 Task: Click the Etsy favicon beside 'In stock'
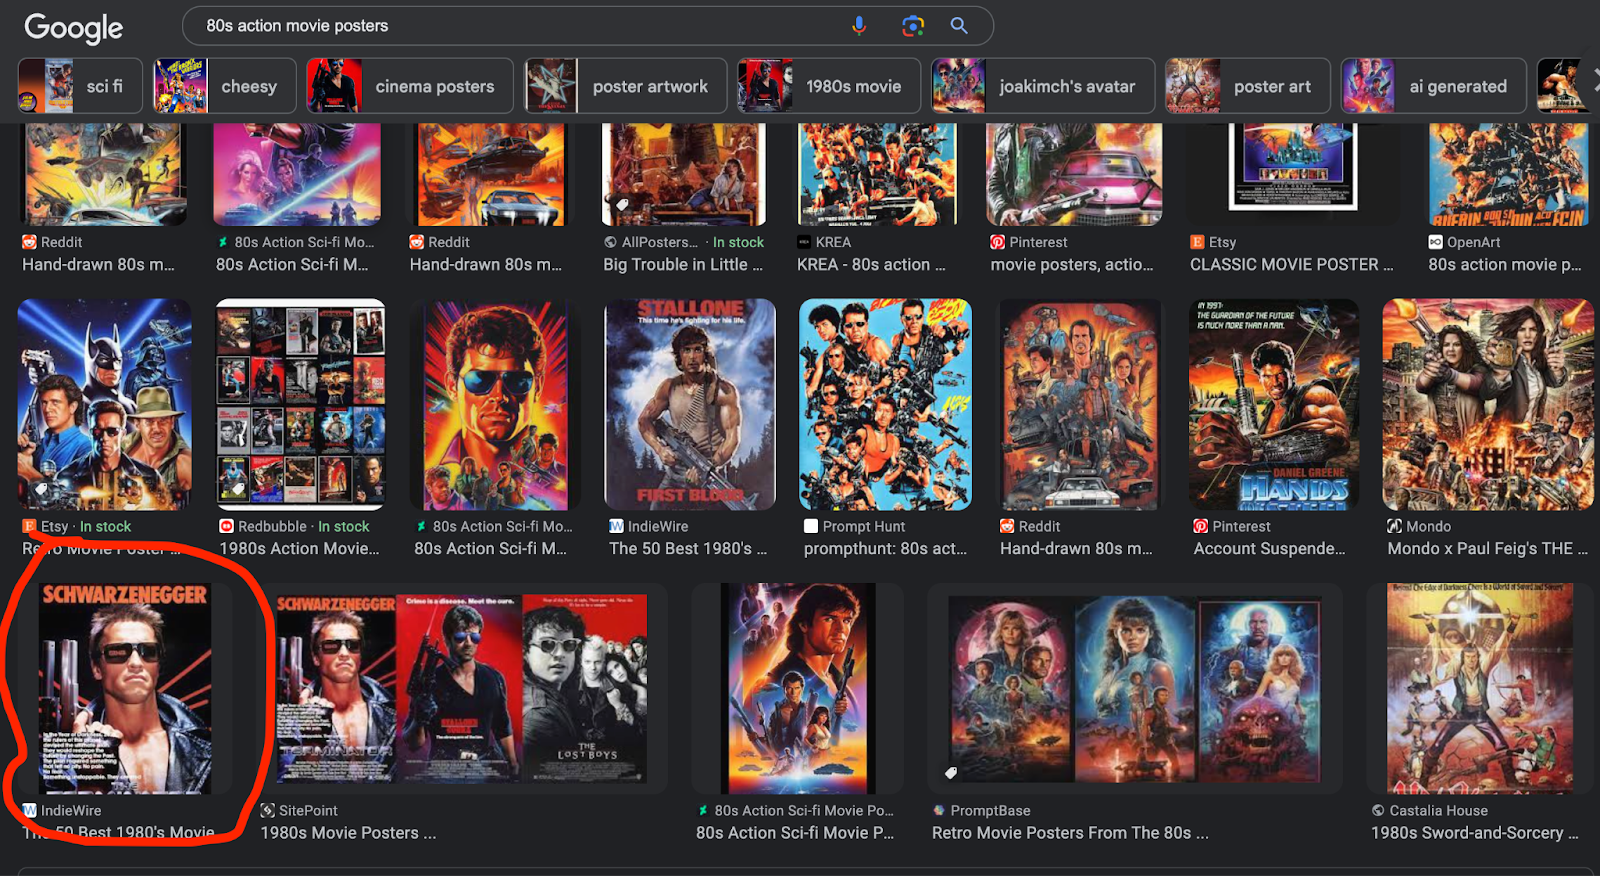pyautogui.click(x=29, y=526)
